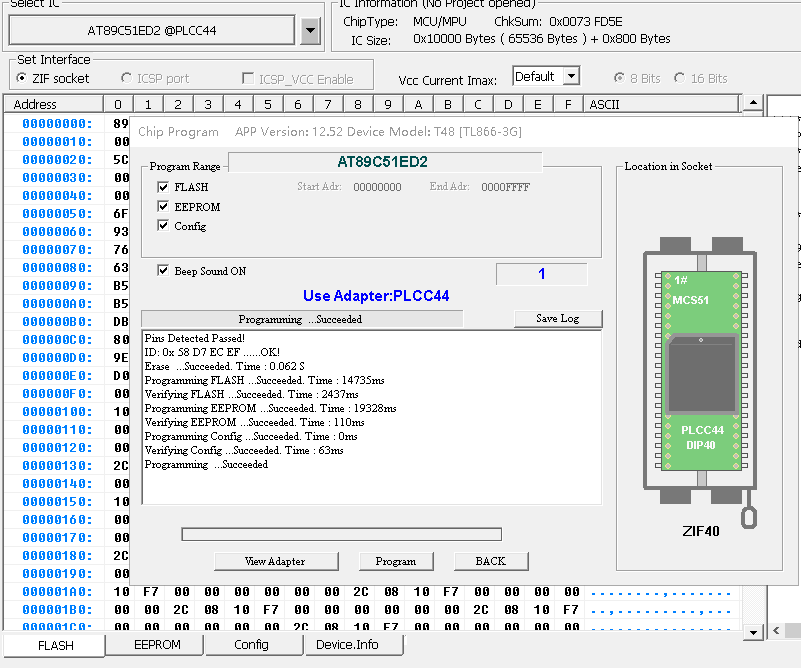Screen dimensions: 801x668
Task: Toggle the EEPROM program range checkbox
Action: coord(164,207)
